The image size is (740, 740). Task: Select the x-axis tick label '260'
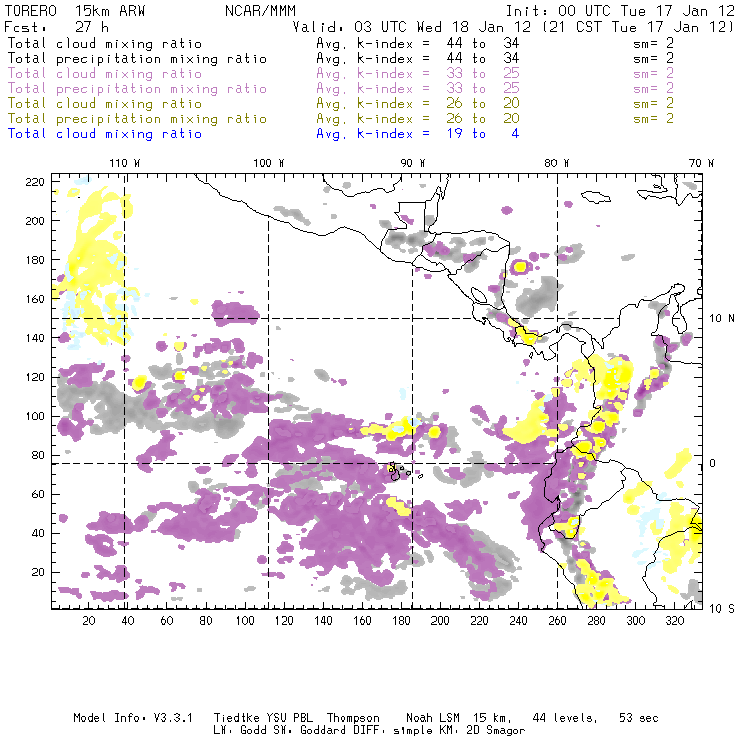pyautogui.click(x=557, y=621)
